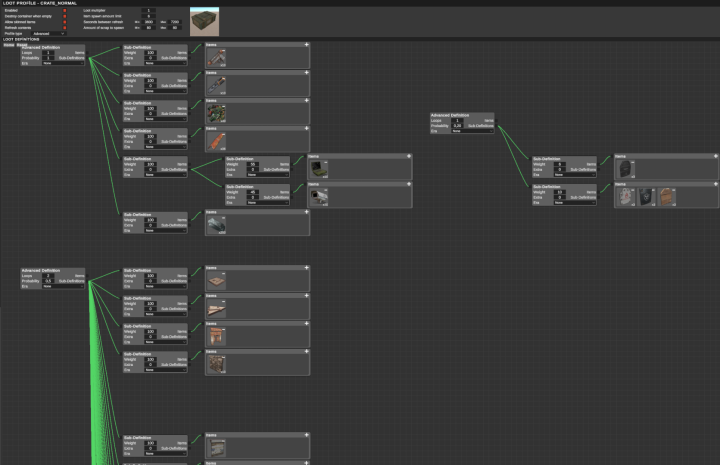Click the crate preview thumbnail
The width and height of the screenshot is (720, 465).
(x=204, y=22)
